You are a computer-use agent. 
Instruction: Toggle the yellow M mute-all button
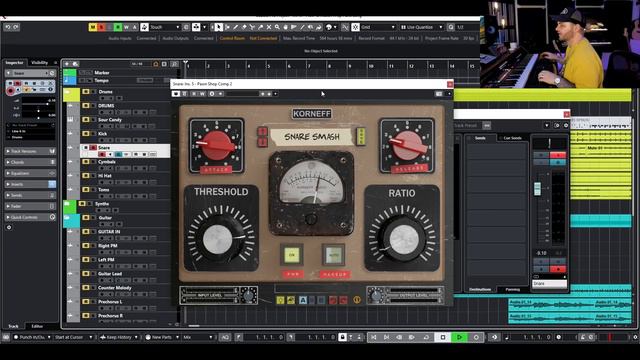[93, 27]
